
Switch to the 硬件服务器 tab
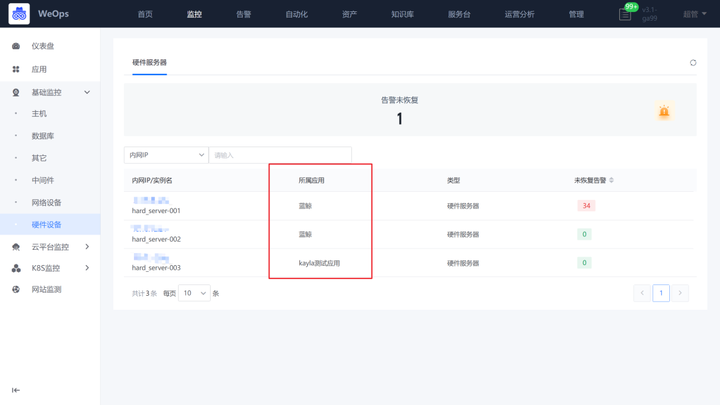(x=149, y=62)
